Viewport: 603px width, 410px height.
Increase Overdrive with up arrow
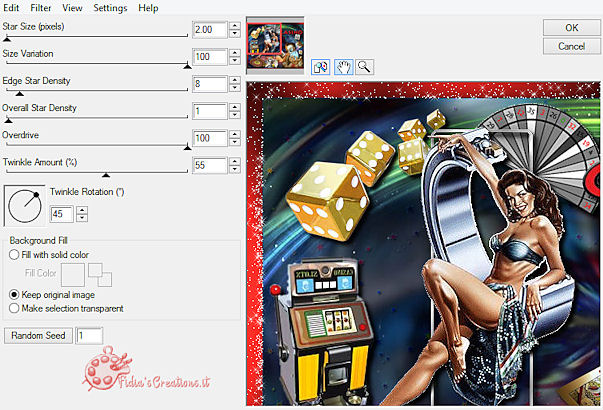coord(235,134)
